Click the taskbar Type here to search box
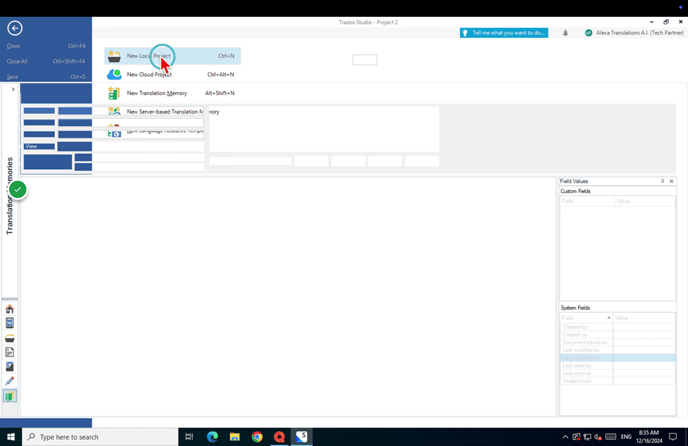Screen dimensions: 688x446 coord(100,437)
